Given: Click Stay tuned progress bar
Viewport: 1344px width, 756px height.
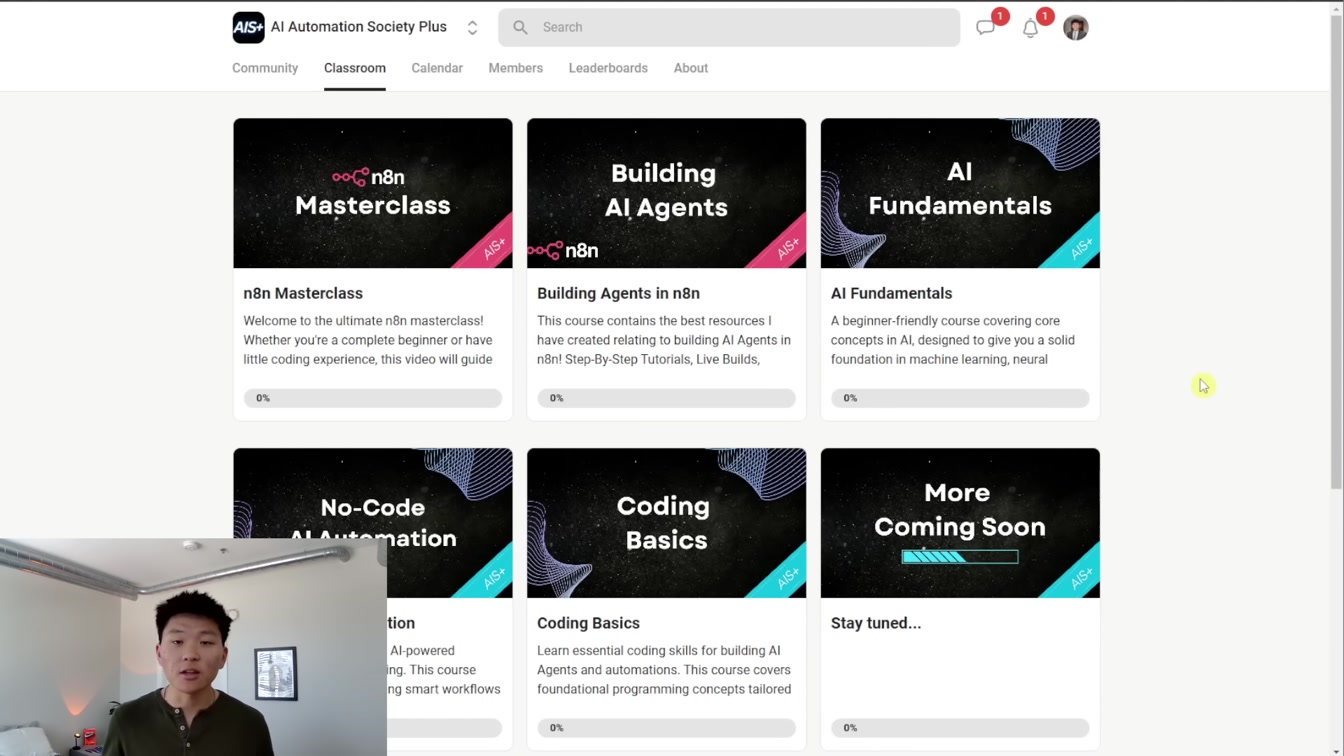Looking at the screenshot, I should [960, 728].
